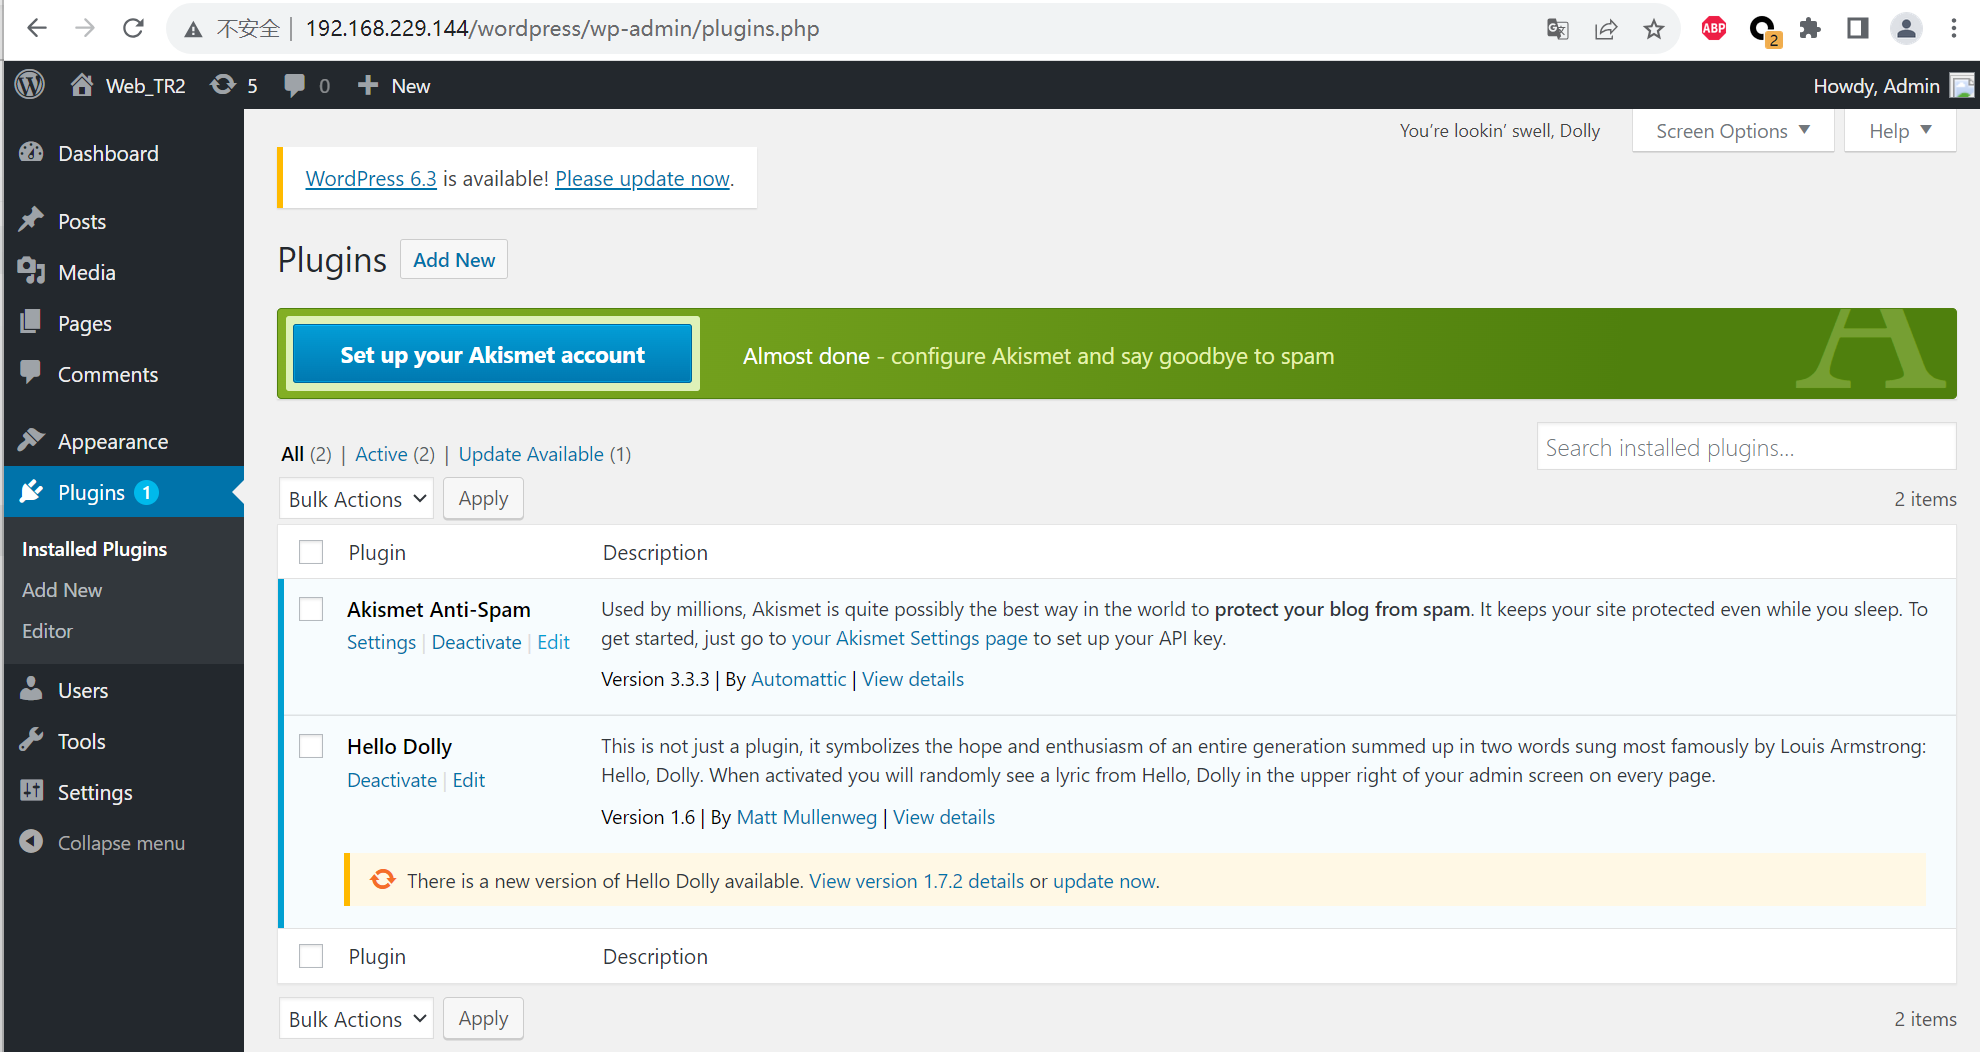Check the Akismet Anti-Spam plugin checkbox
The image size is (1980, 1052).
coord(311,609)
